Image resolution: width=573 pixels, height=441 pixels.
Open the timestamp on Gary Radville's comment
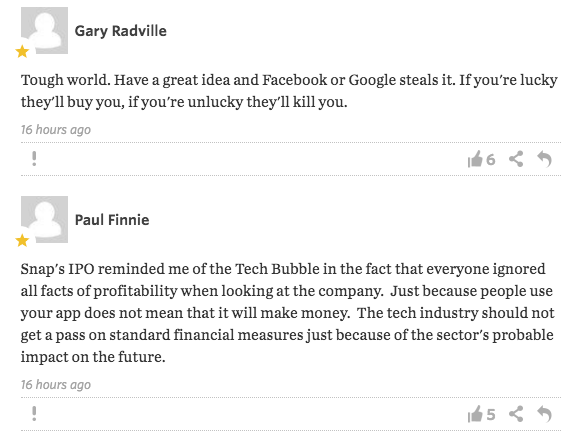coord(56,130)
